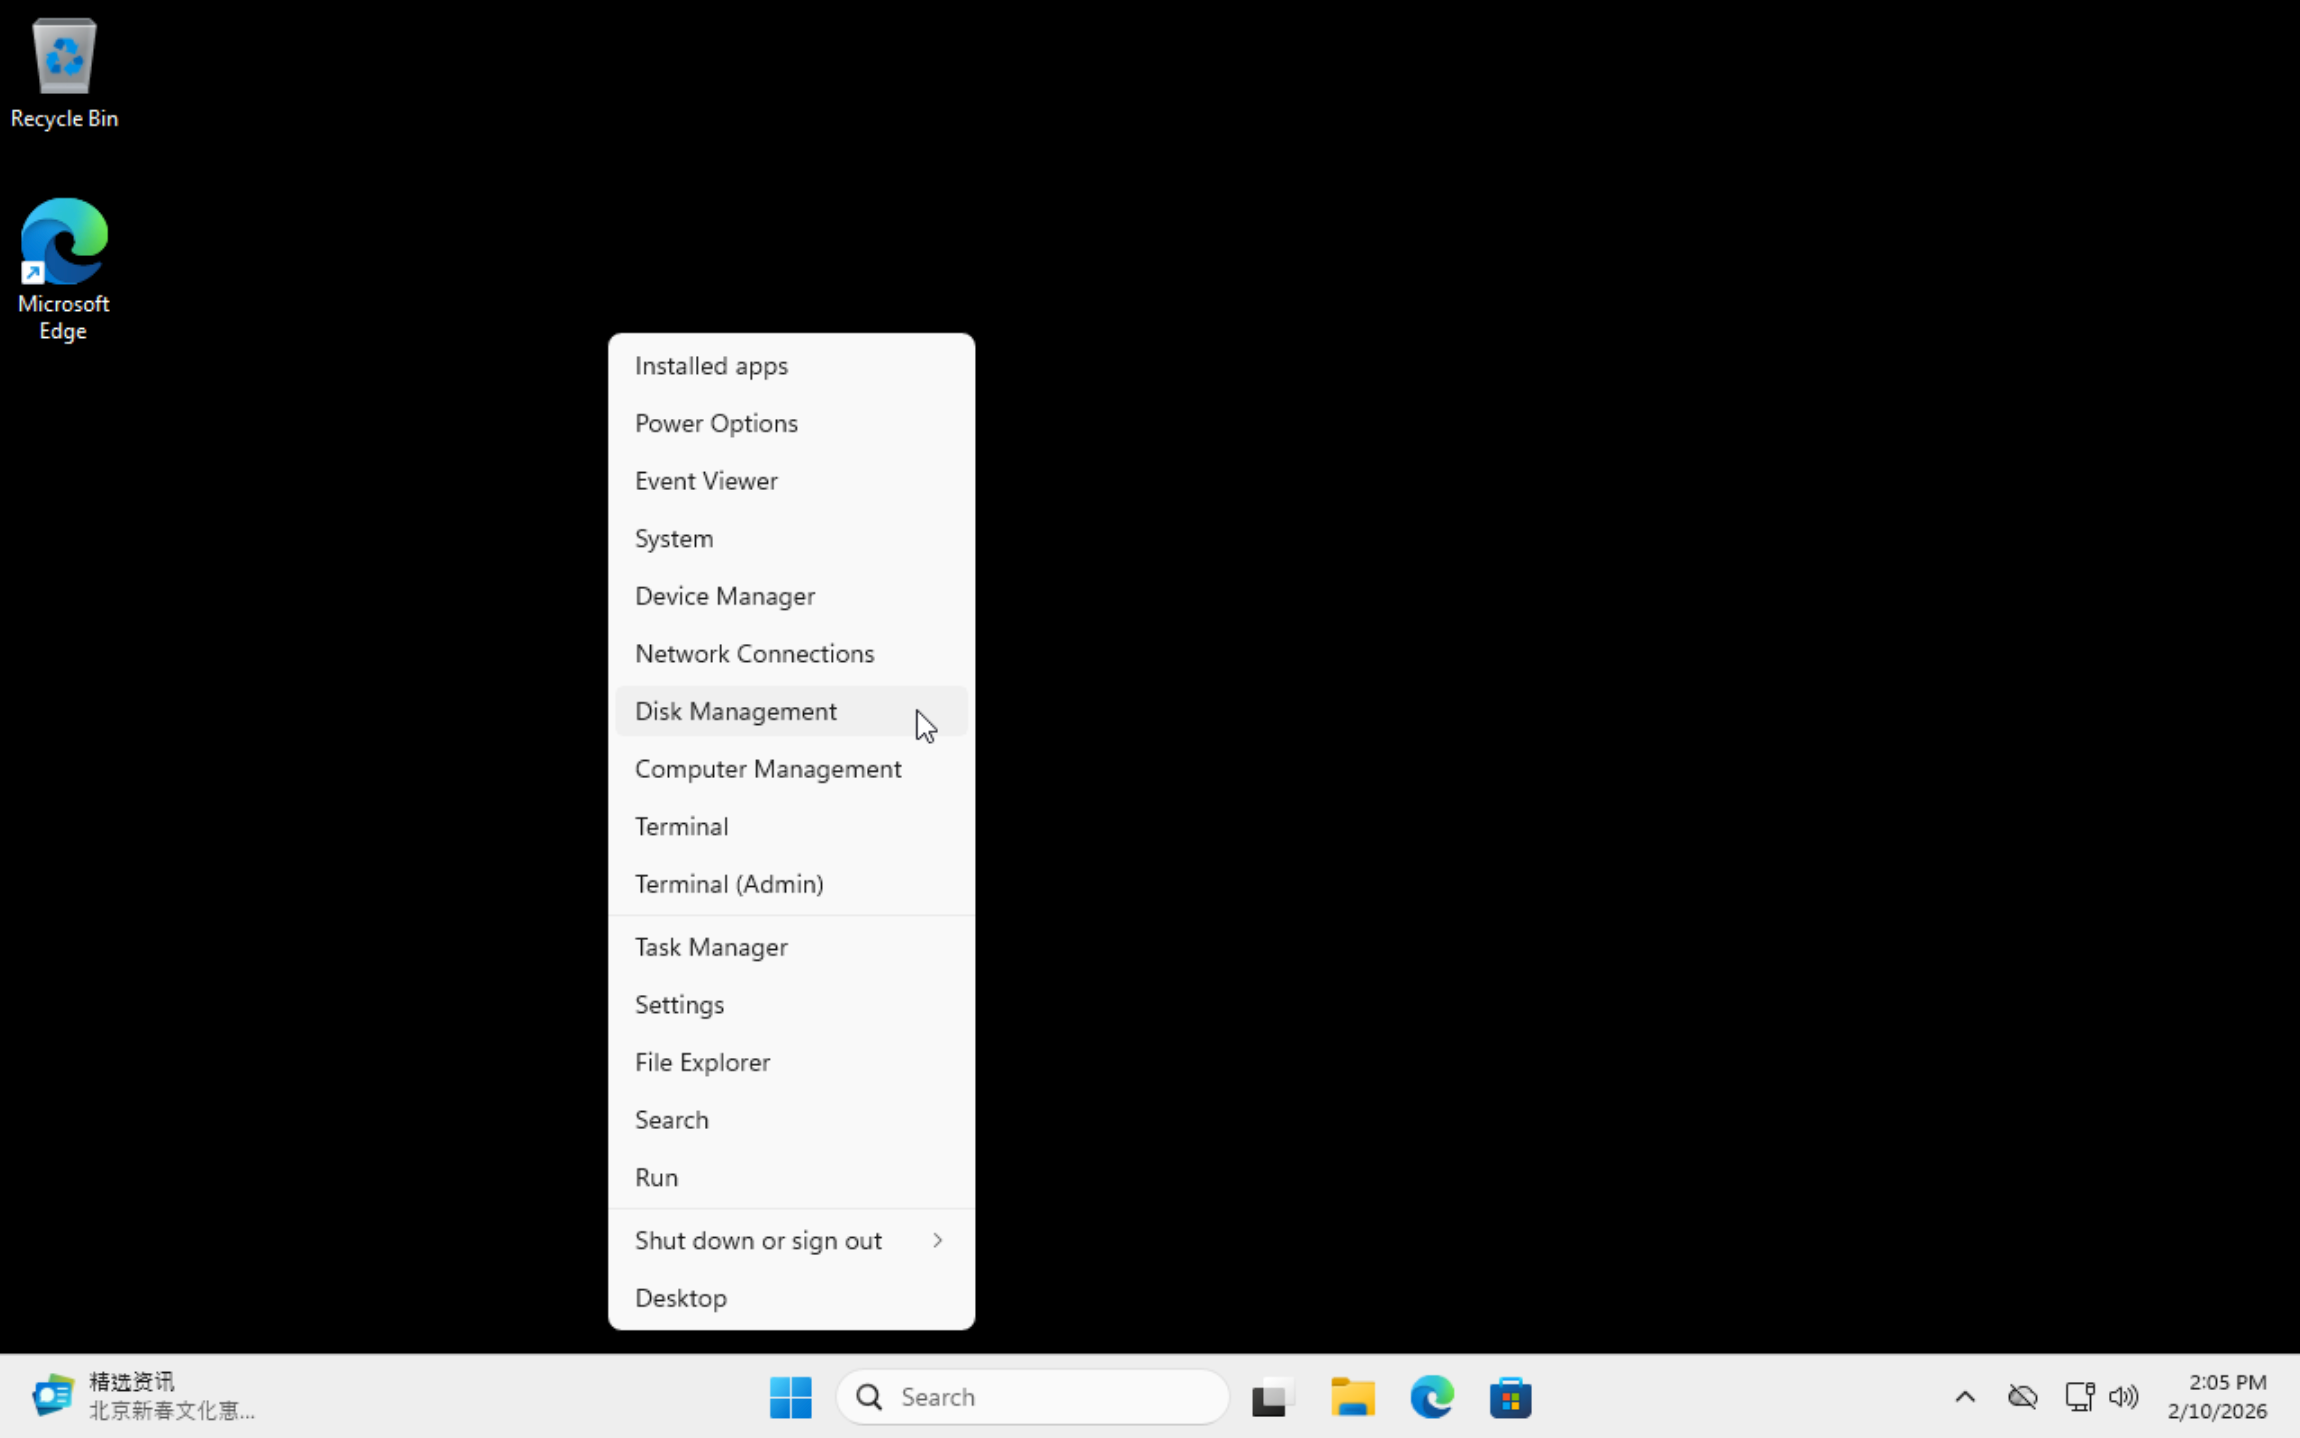Click the volume speaker tray icon
Viewport: 2300px width, 1438px height.
[2122, 1396]
